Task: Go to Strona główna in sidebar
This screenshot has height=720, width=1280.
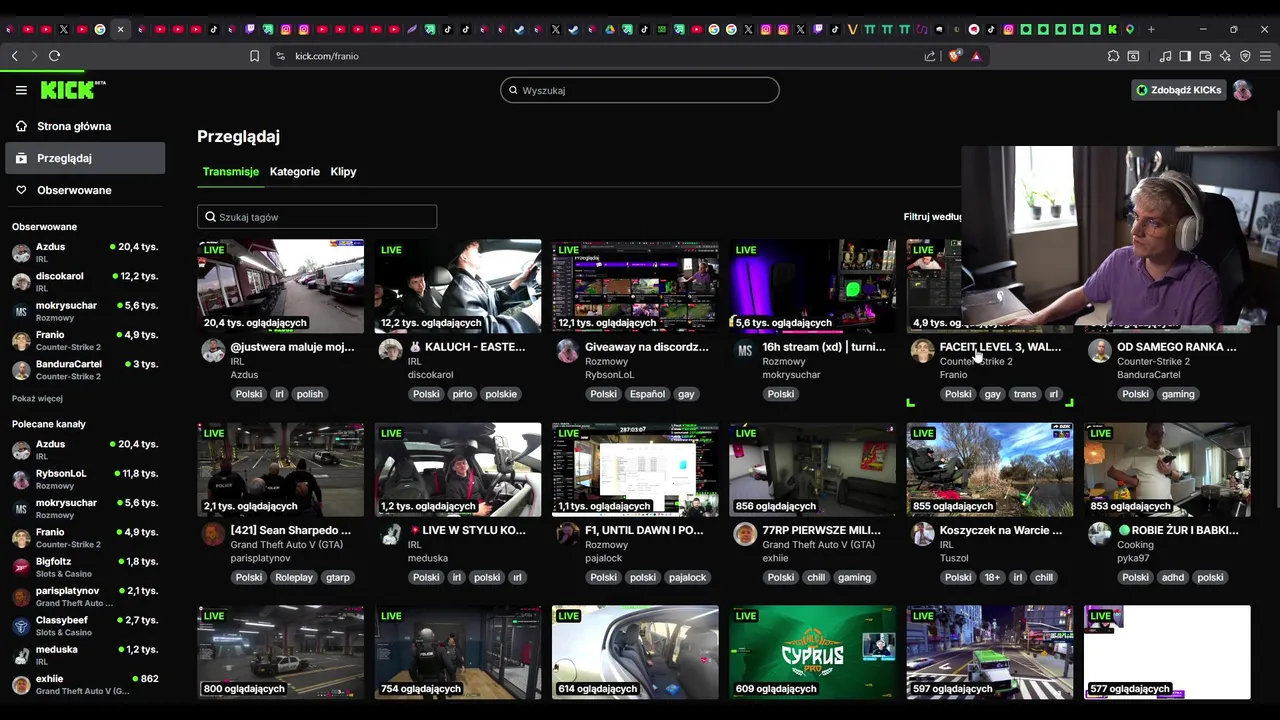Action: [x=85, y=126]
